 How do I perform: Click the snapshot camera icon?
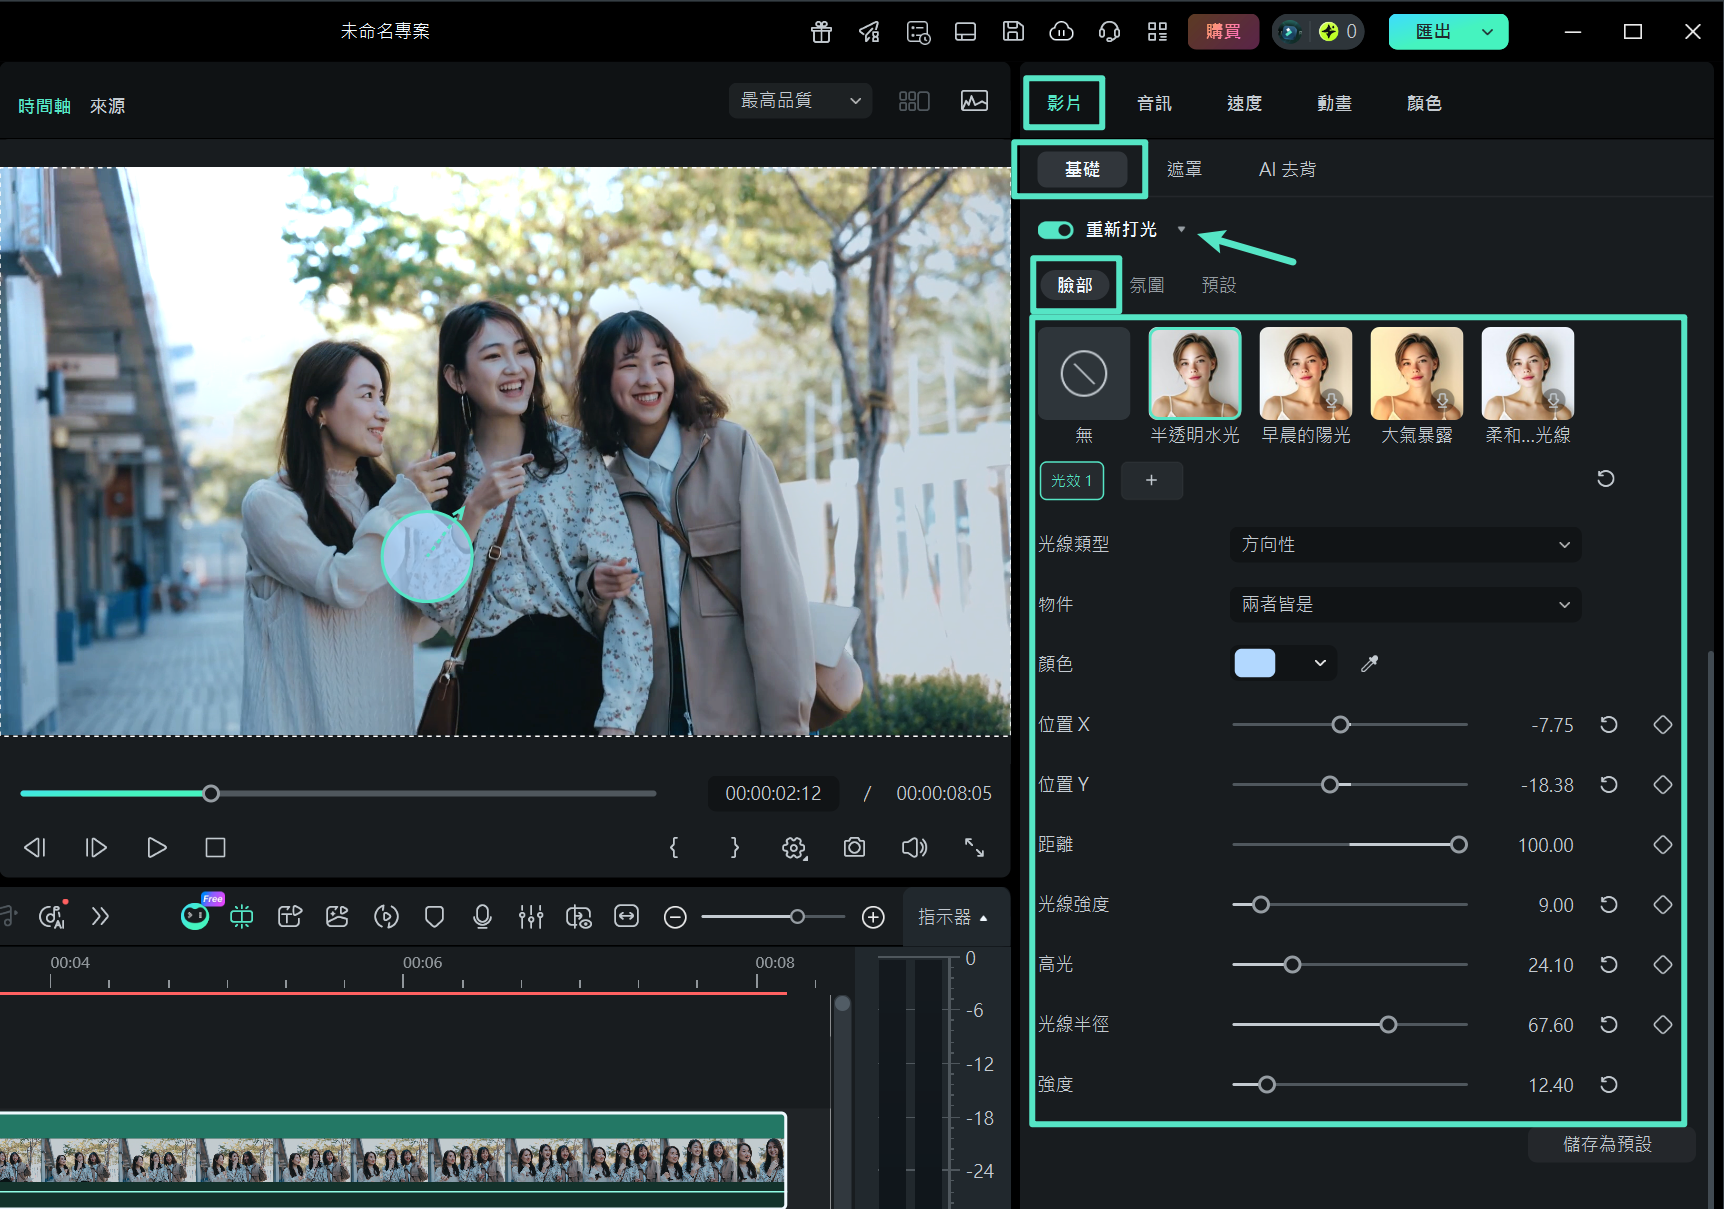[854, 848]
